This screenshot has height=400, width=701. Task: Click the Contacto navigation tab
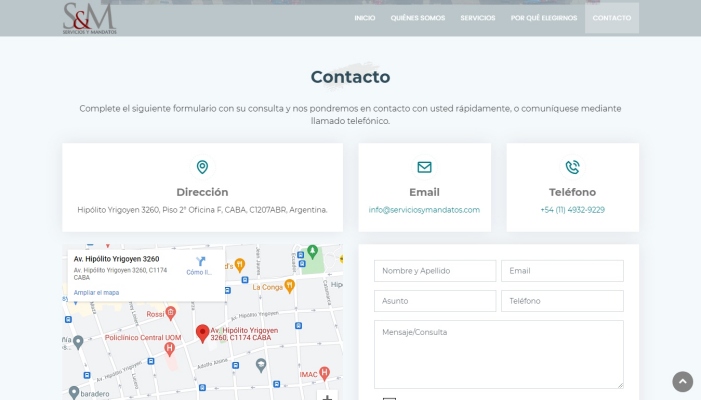tap(612, 18)
